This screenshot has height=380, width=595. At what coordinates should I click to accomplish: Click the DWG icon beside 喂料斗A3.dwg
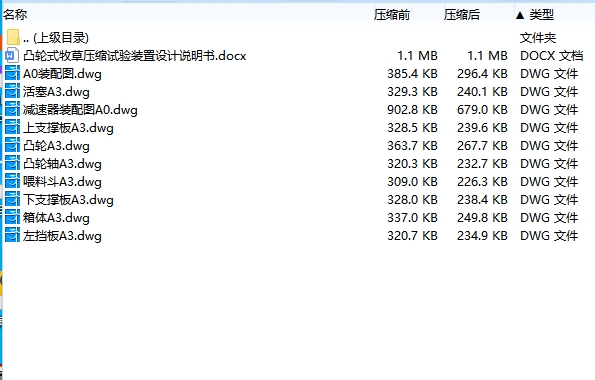tap(12, 181)
